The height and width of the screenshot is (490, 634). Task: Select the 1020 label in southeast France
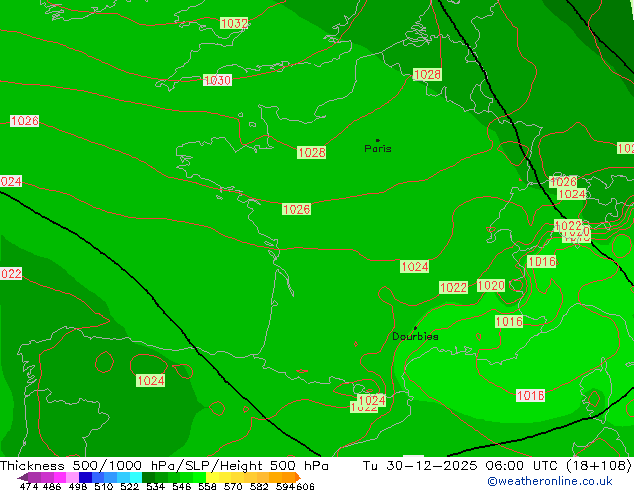(x=491, y=285)
